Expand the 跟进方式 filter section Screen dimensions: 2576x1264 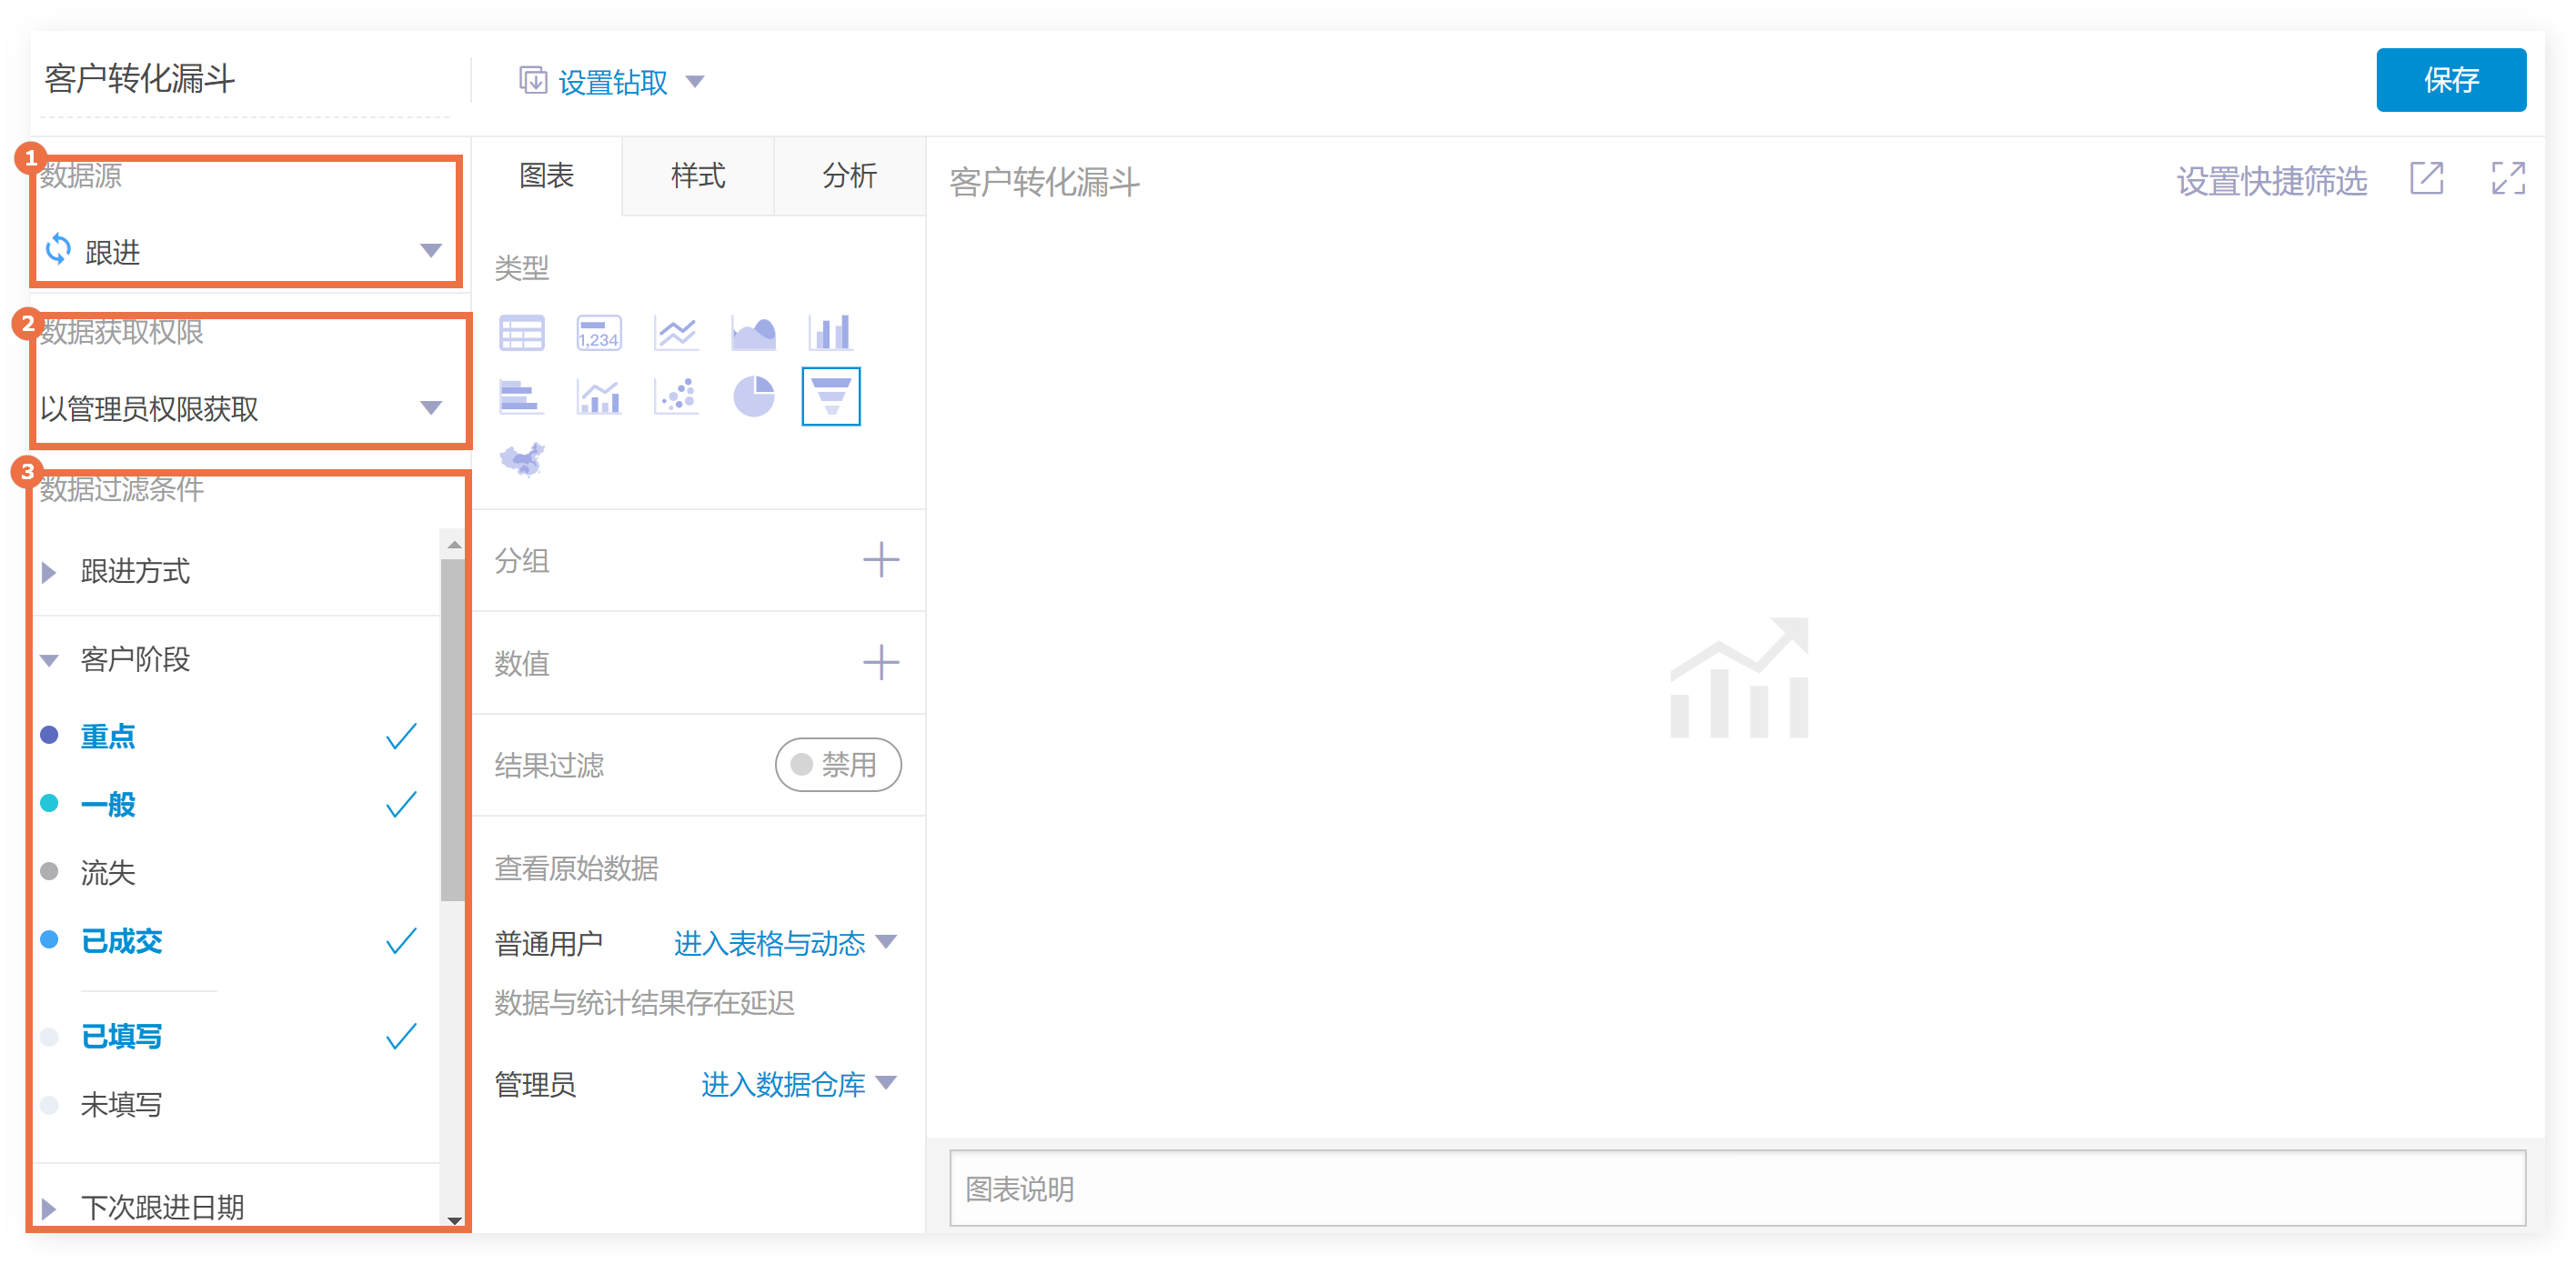point(135,571)
